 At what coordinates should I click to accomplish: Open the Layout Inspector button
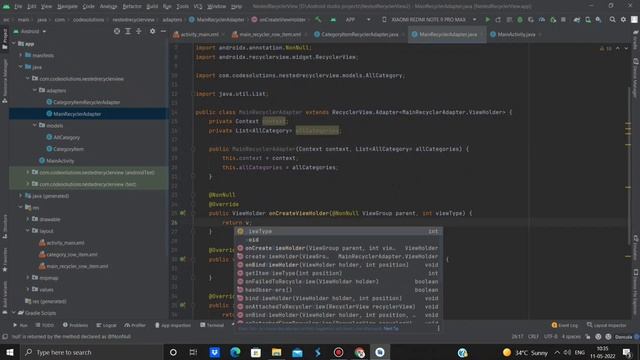tap(606, 325)
